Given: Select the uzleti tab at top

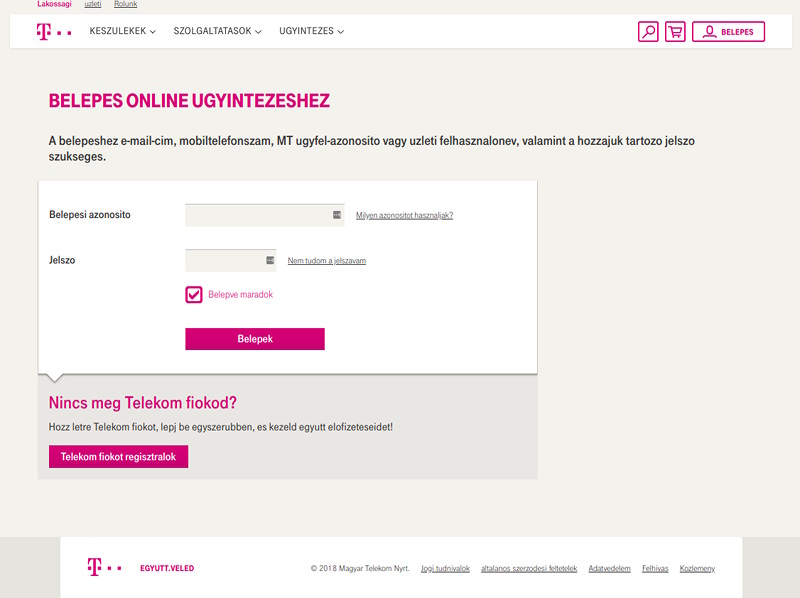Looking at the screenshot, I should (x=93, y=4).
